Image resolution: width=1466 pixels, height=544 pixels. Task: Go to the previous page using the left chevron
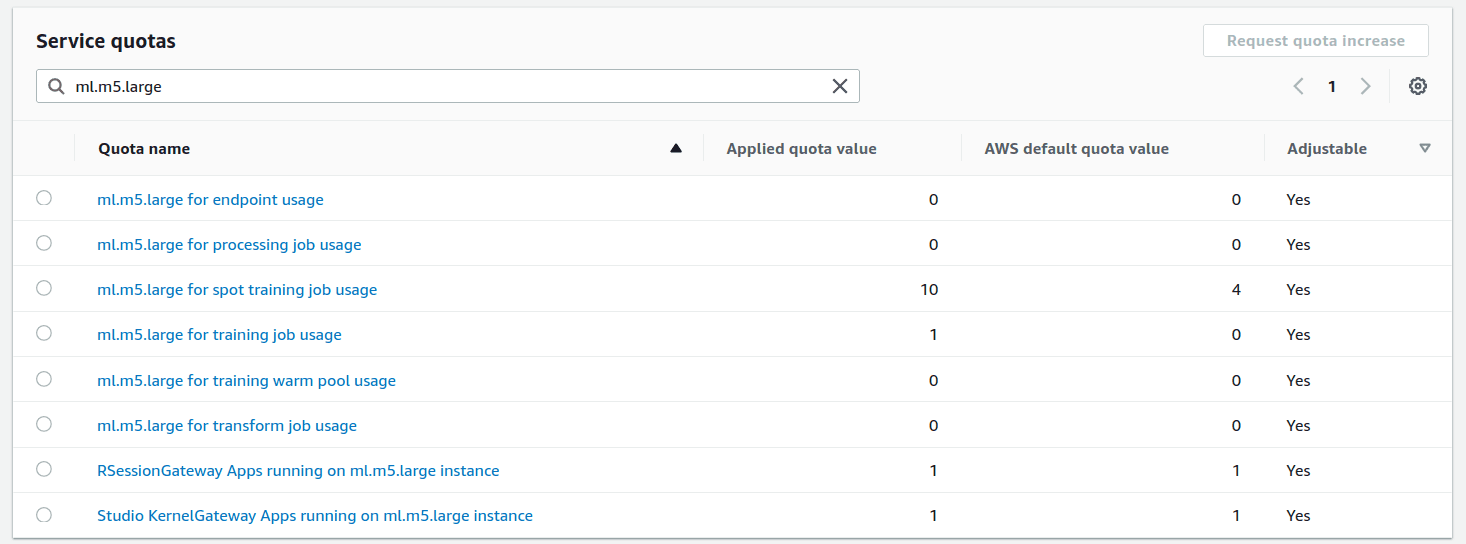(1298, 86)
